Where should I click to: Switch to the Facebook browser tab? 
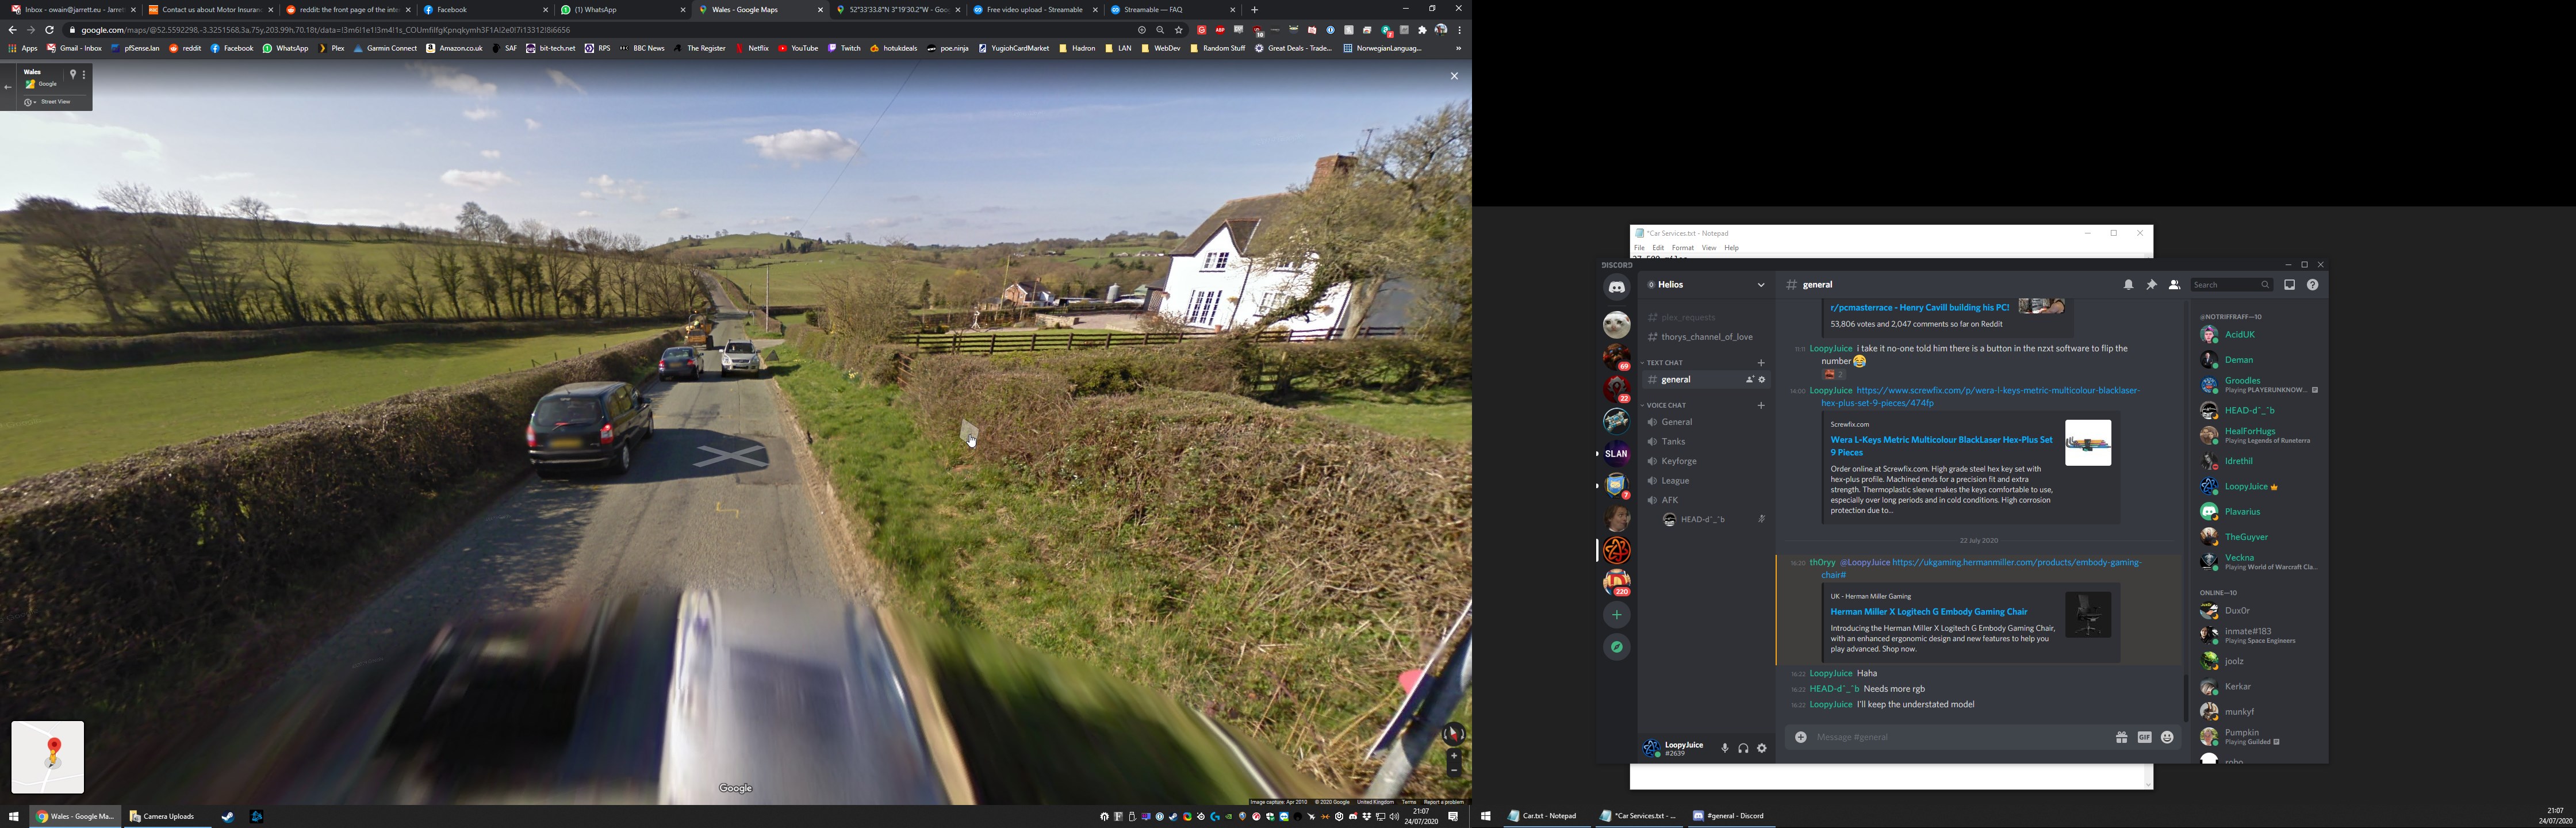point(485,10)
